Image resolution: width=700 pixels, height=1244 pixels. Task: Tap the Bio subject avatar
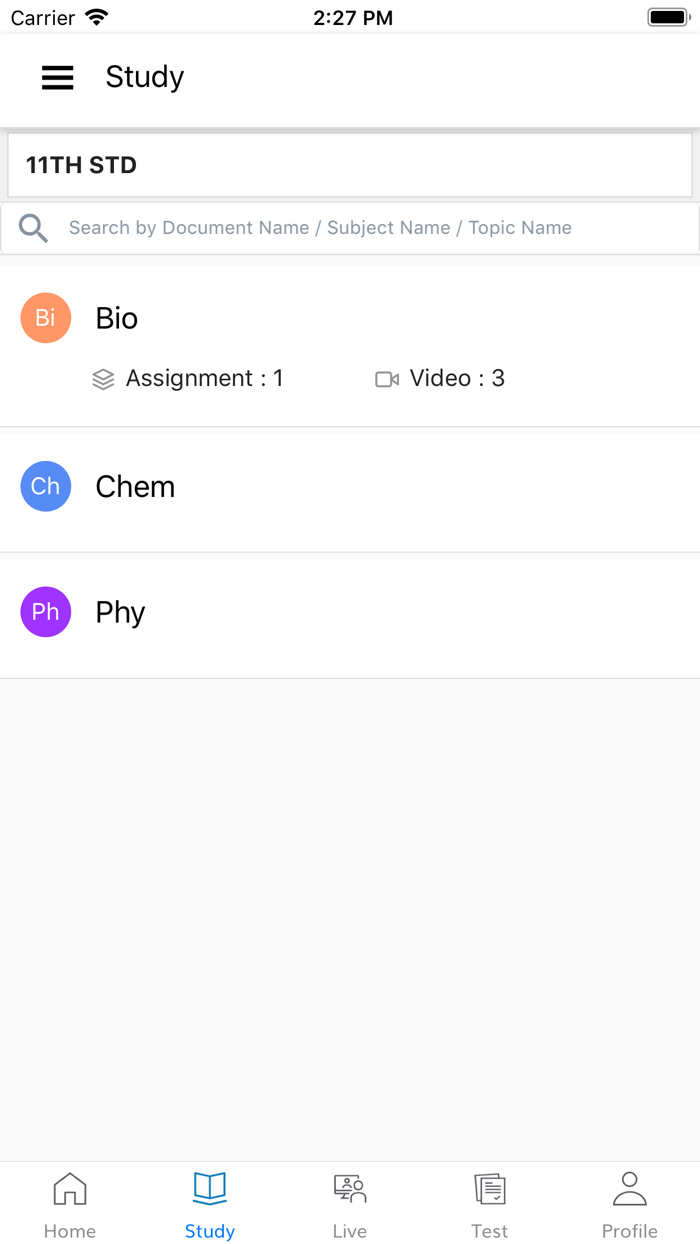point(45,318)
